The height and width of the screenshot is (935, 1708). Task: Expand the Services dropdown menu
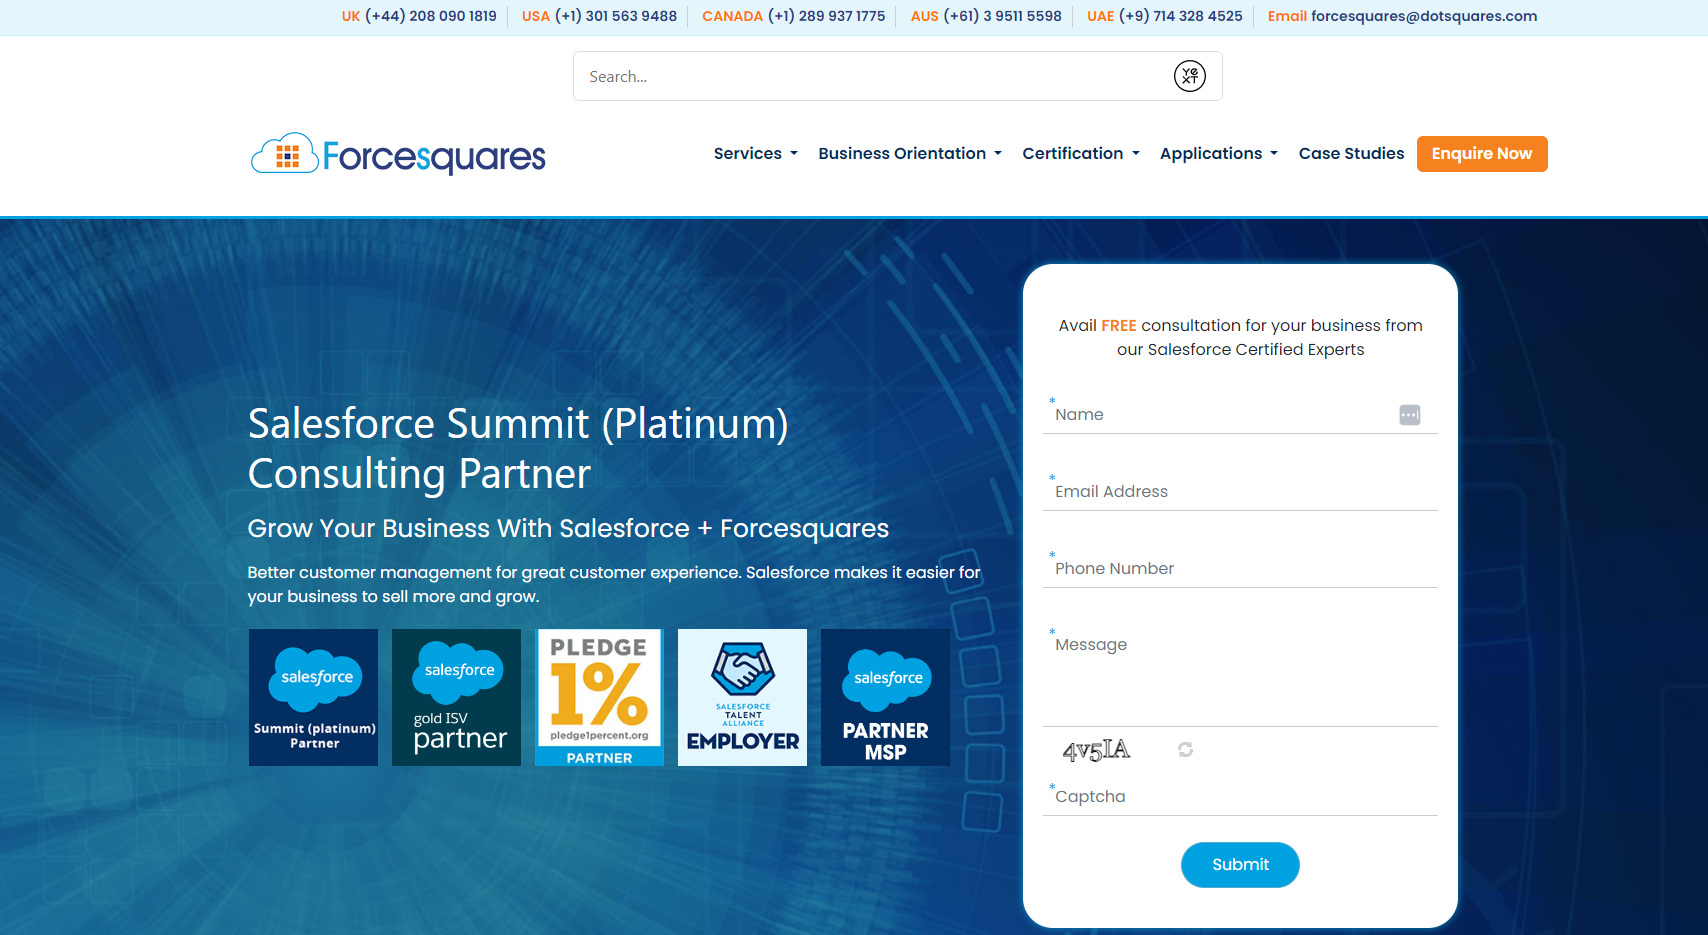click(756, 154)
